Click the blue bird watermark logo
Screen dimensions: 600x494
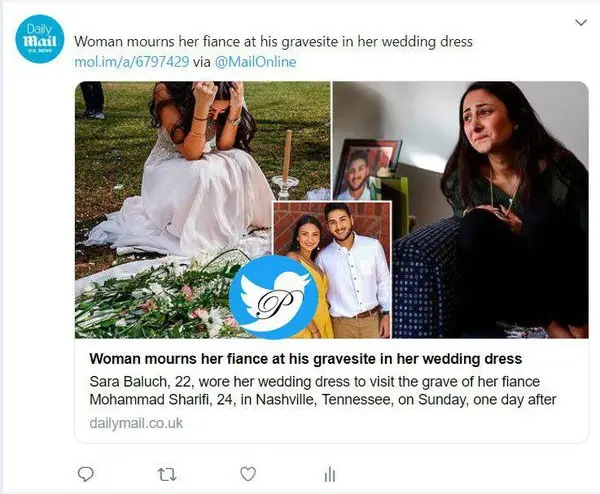tap(273, 297)
